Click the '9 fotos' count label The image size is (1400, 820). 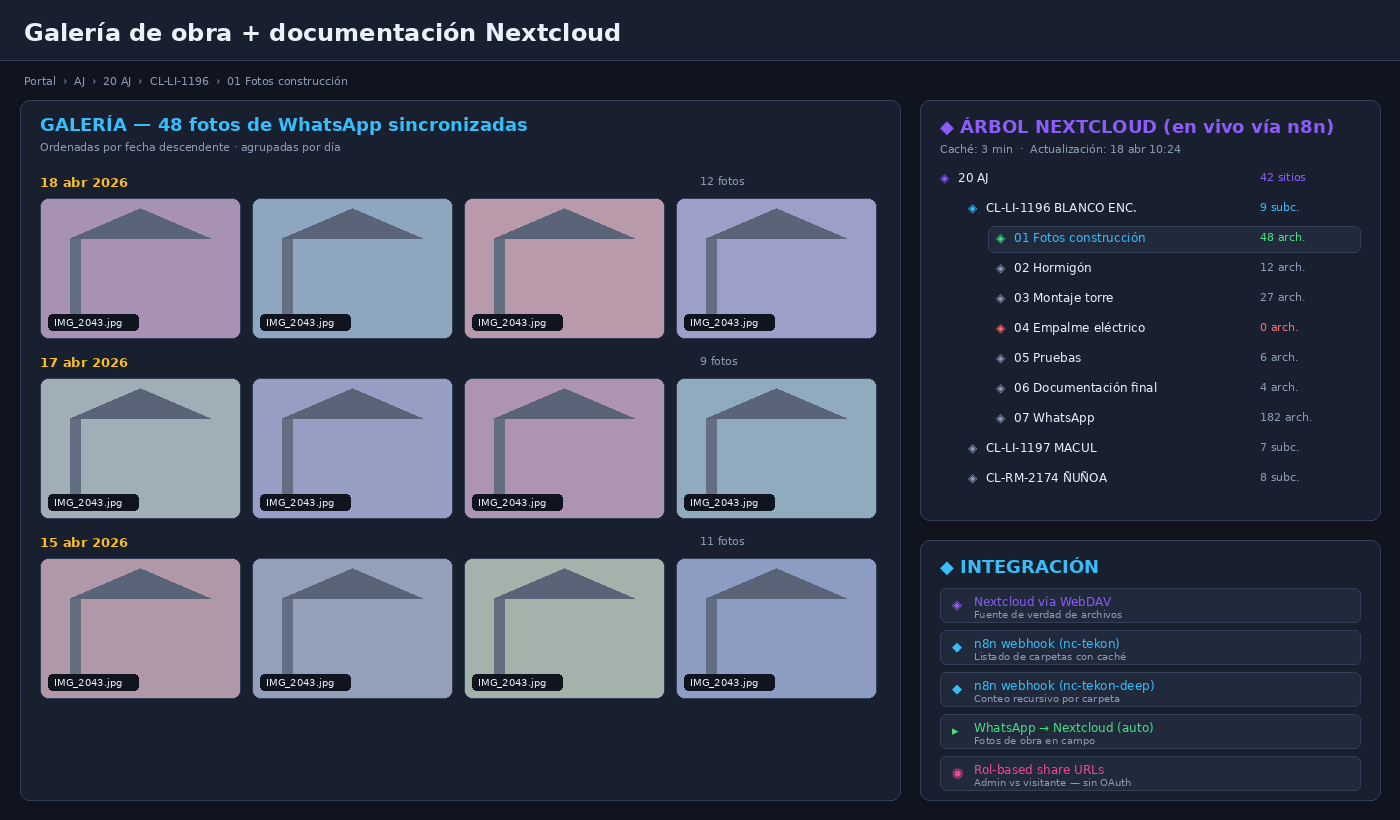tap(719, 362)
